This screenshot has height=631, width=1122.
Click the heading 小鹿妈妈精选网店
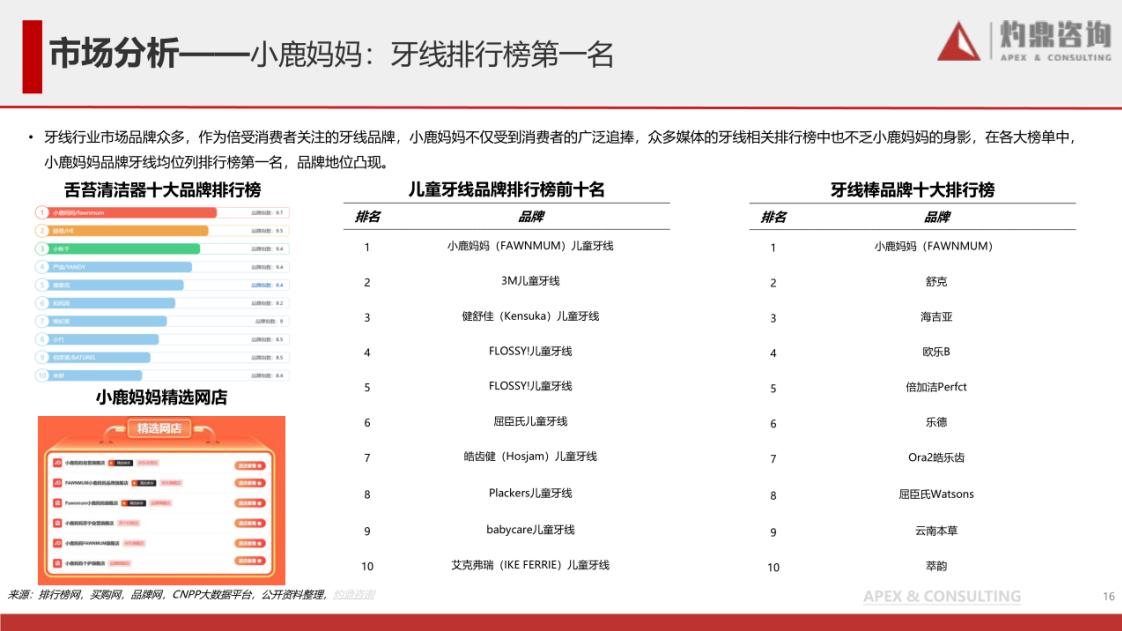tap(162, 397)
